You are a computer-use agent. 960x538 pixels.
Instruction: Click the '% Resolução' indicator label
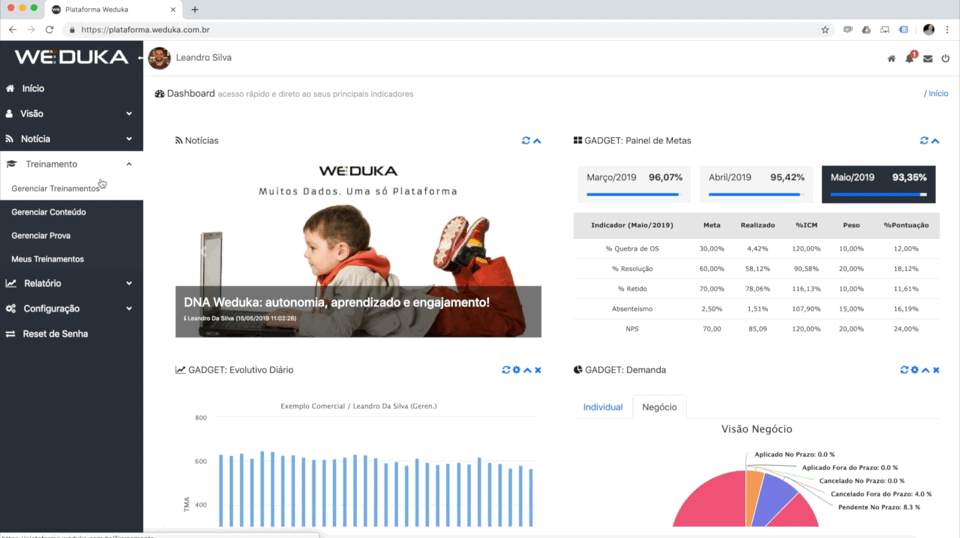tap(632, 269)
